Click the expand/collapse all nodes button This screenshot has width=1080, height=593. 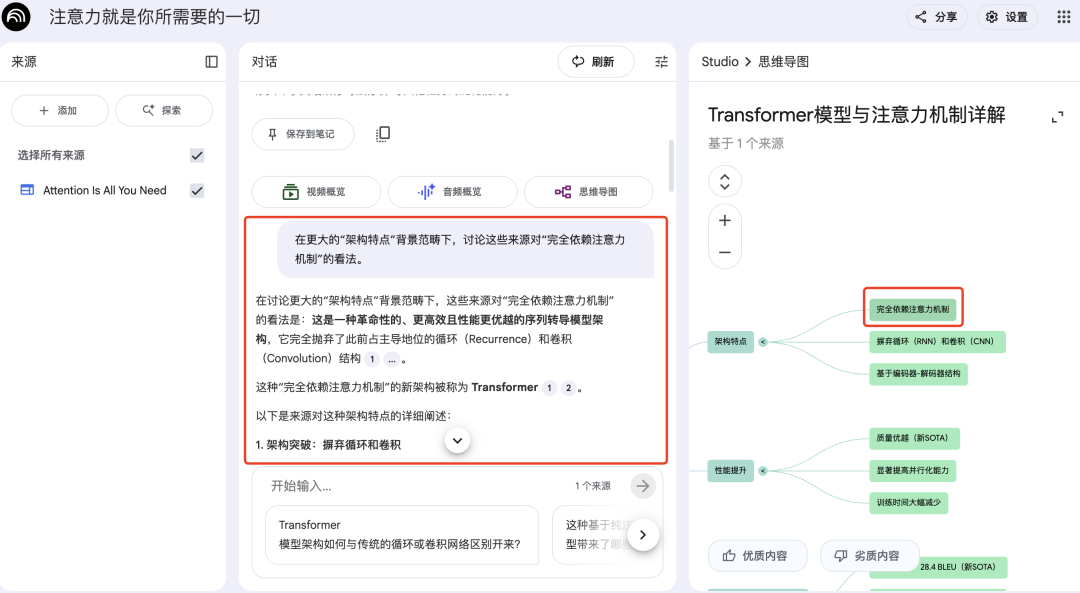(725, 182)
